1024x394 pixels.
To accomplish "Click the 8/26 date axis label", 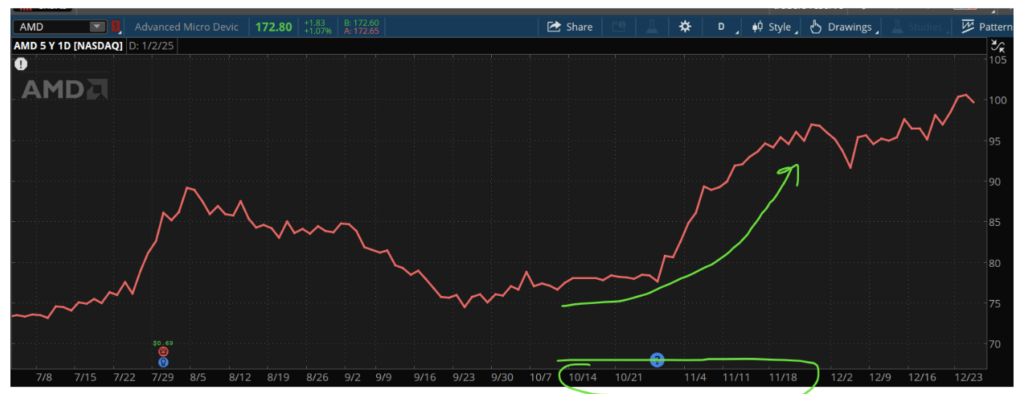I will [316, 378].
